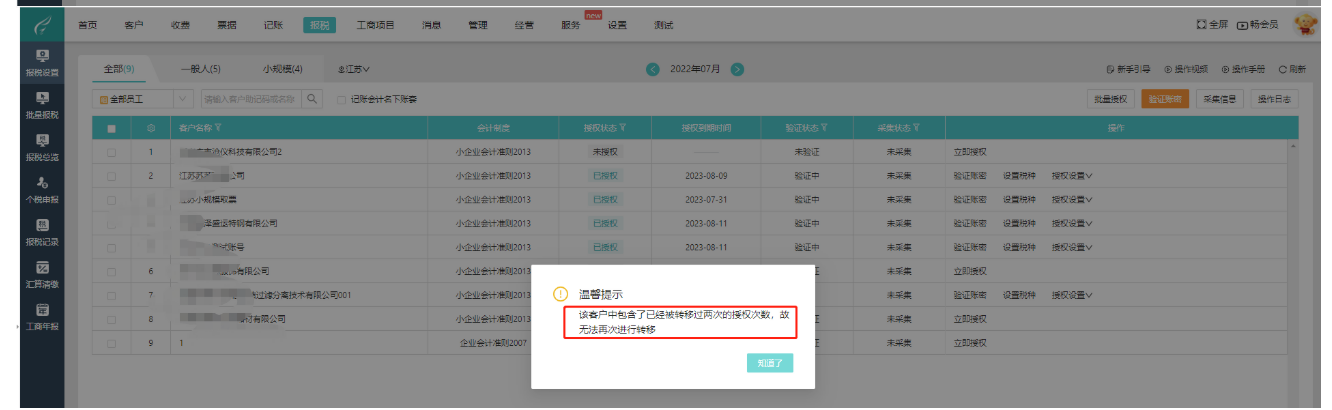Open the 江苏 region dropdown
Viewport: 1332px width, 410px height.
[x=354, y=69]
